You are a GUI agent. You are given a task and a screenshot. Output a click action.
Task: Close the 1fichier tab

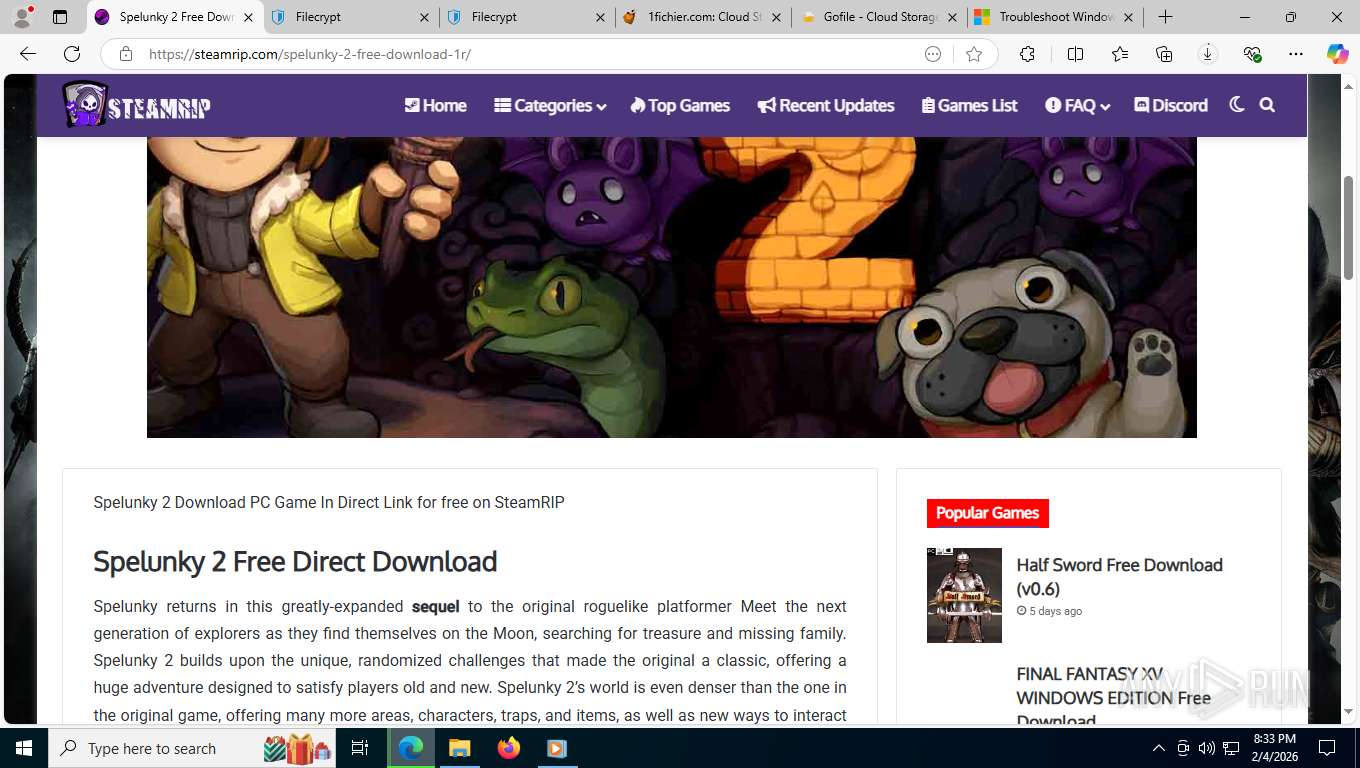(776, 17)
